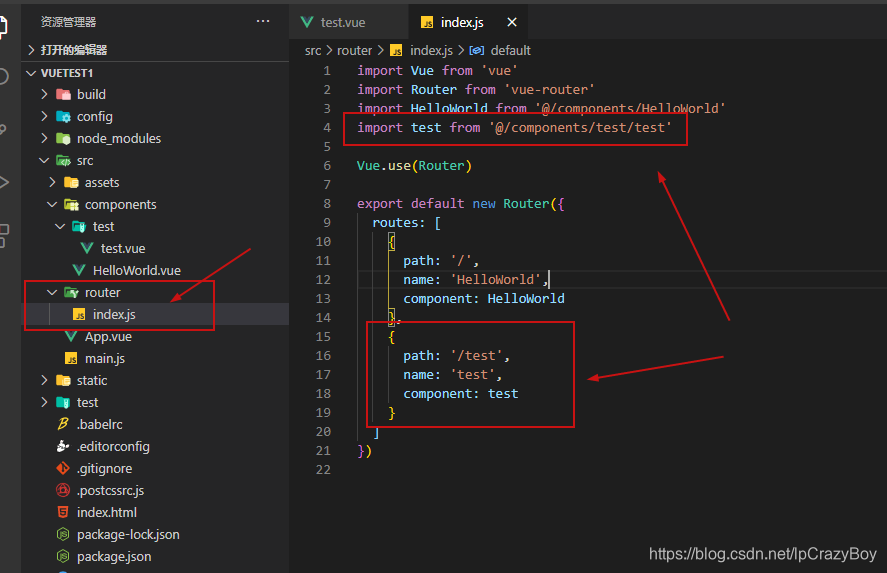Click the Vue icon on test.vue tab

(x=307, y=22)
